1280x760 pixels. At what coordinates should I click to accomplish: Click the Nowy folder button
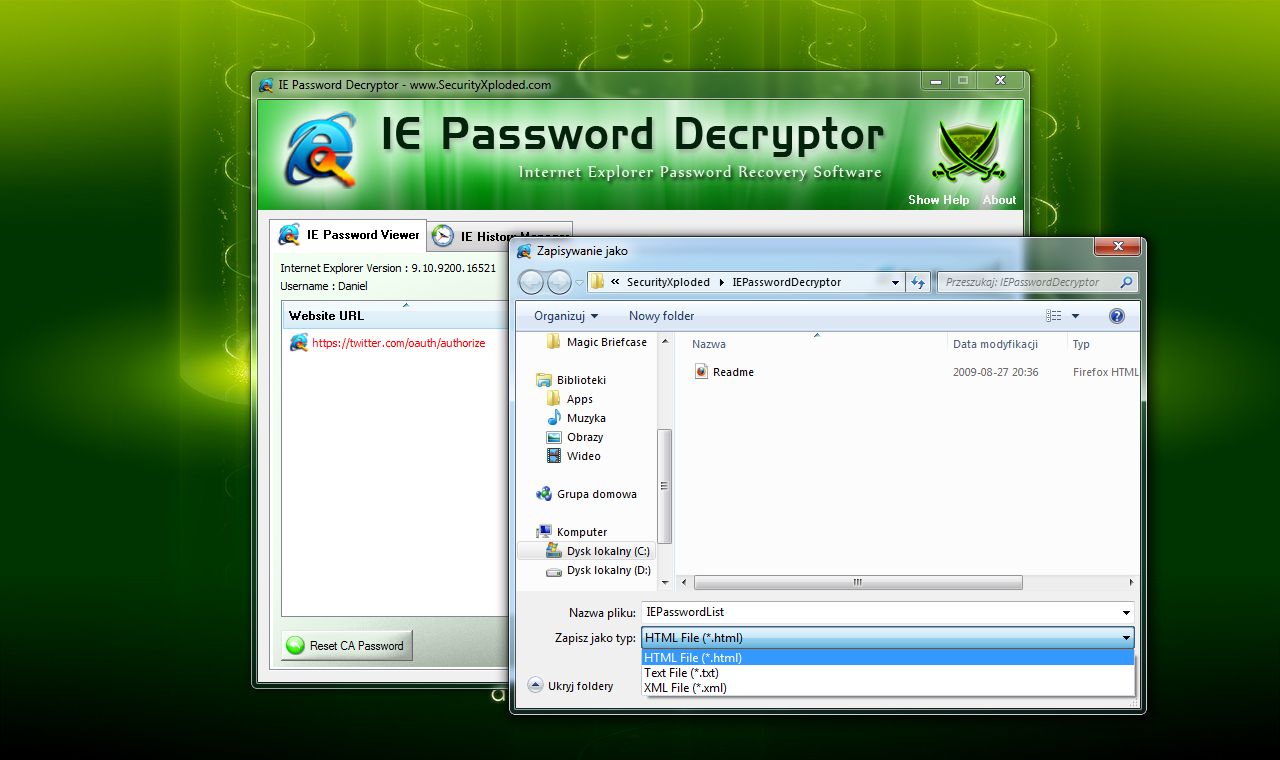661,316
